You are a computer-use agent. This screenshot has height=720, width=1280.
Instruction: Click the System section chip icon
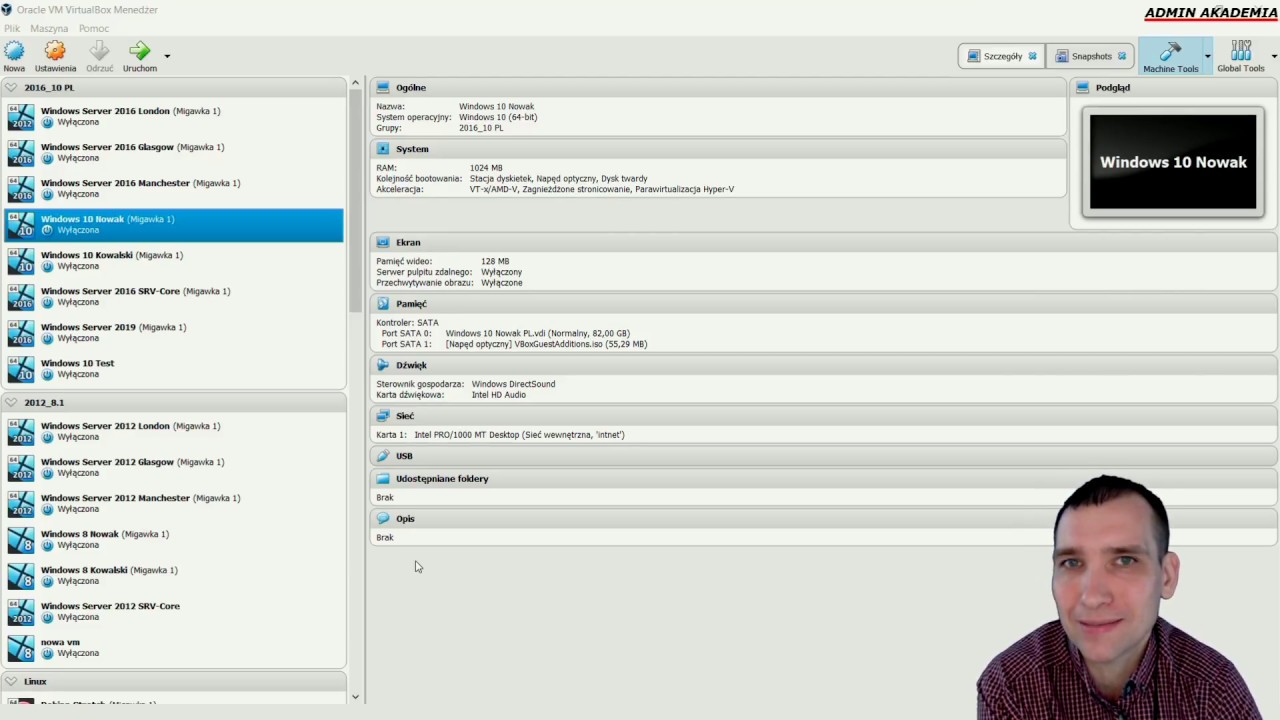tap(383, 149)
